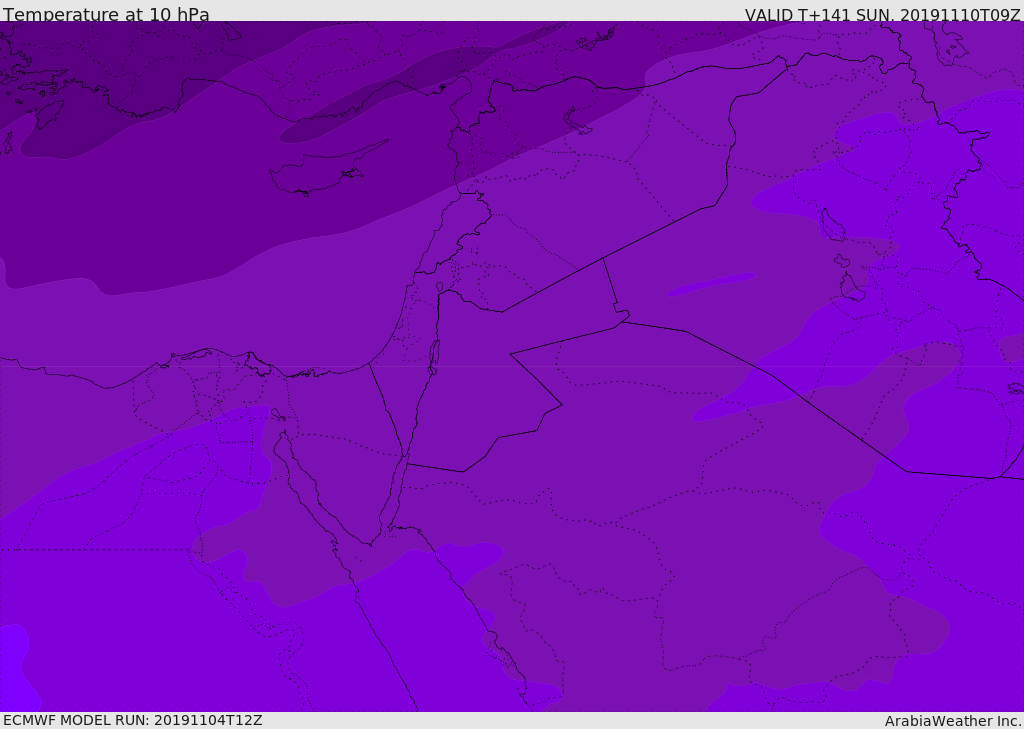The height and width of the screenshot is (729, 1024).
Task: Click the 'VALID T+141 SUN. 20191110T09Z' timestamp
Action: pos(883,14)
